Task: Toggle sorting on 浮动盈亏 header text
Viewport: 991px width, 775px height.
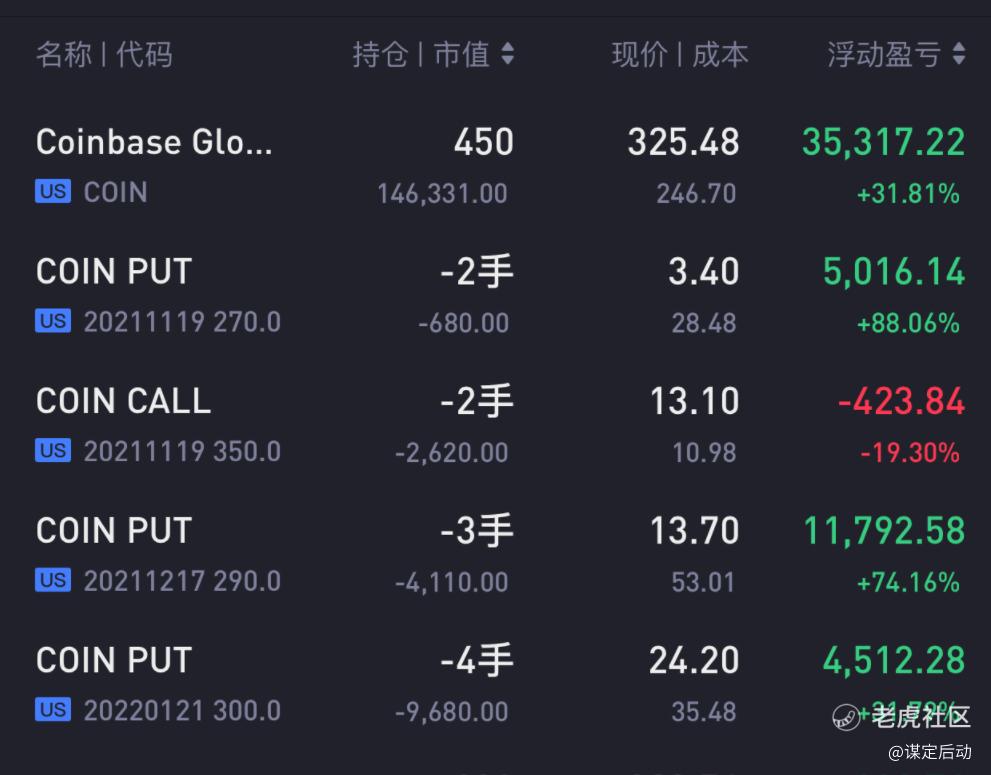Action: point(884,54)
